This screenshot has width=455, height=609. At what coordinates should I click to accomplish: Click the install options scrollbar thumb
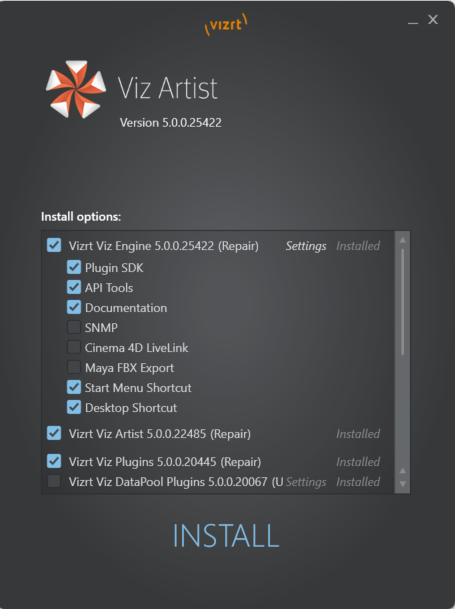click(x=403, y=302)
